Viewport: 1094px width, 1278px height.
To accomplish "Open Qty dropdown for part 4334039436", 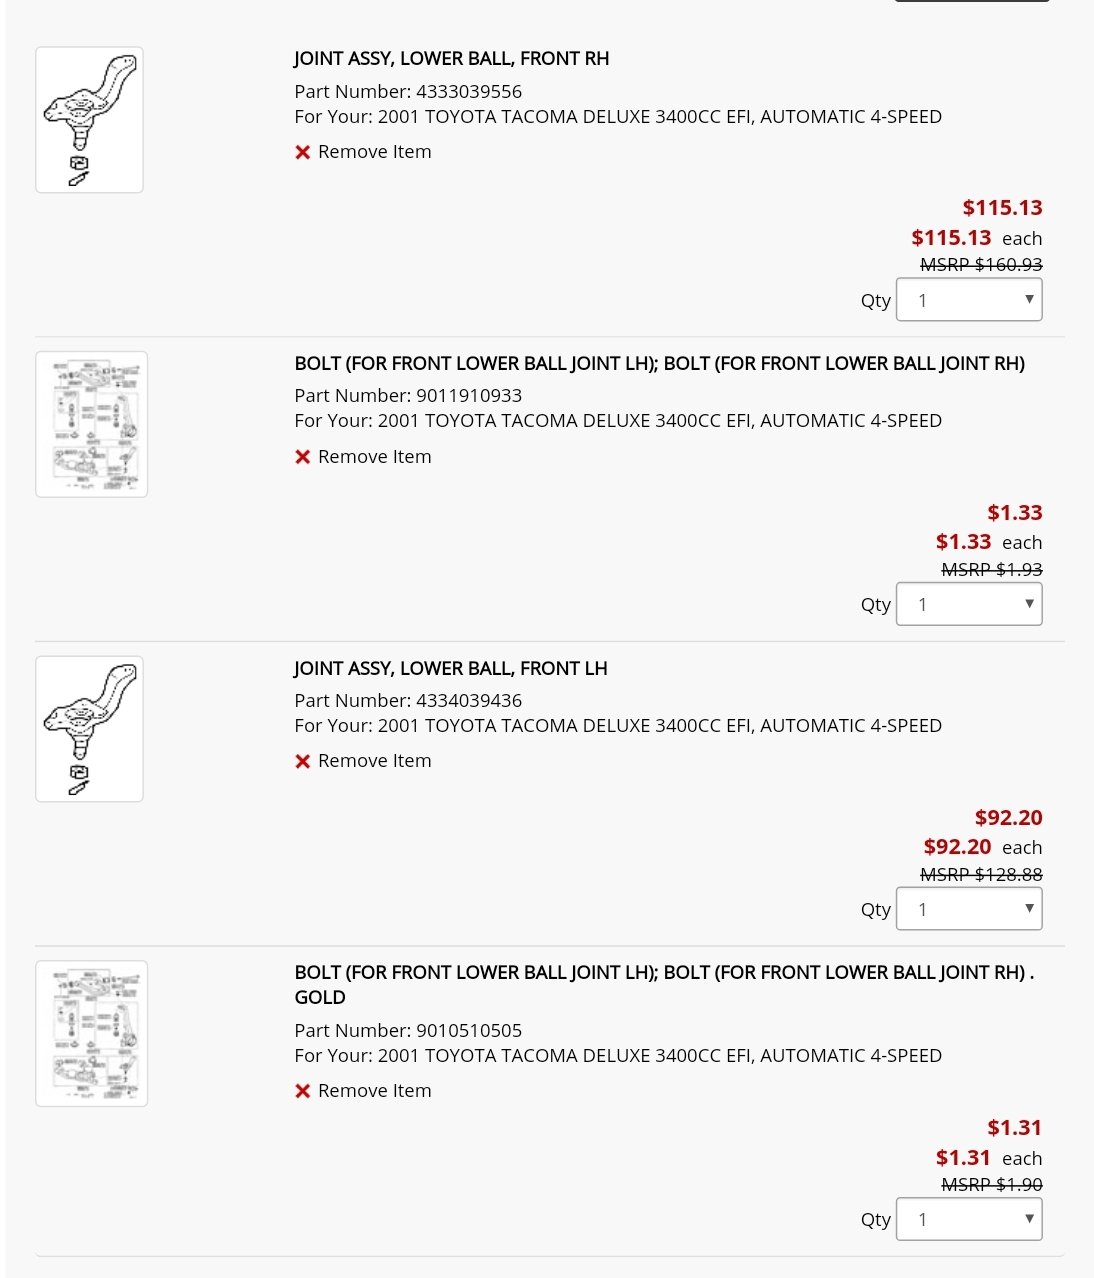I will 969,909.
